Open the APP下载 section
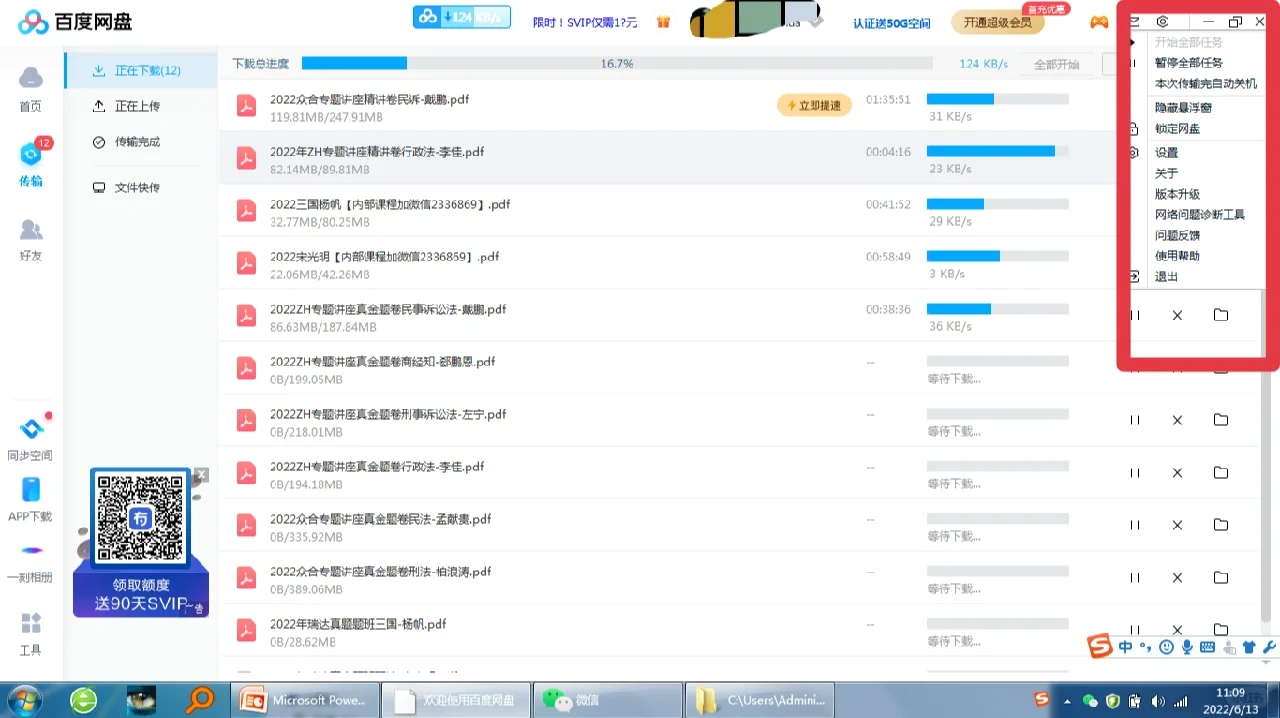1280x718 pixels. 30,500
